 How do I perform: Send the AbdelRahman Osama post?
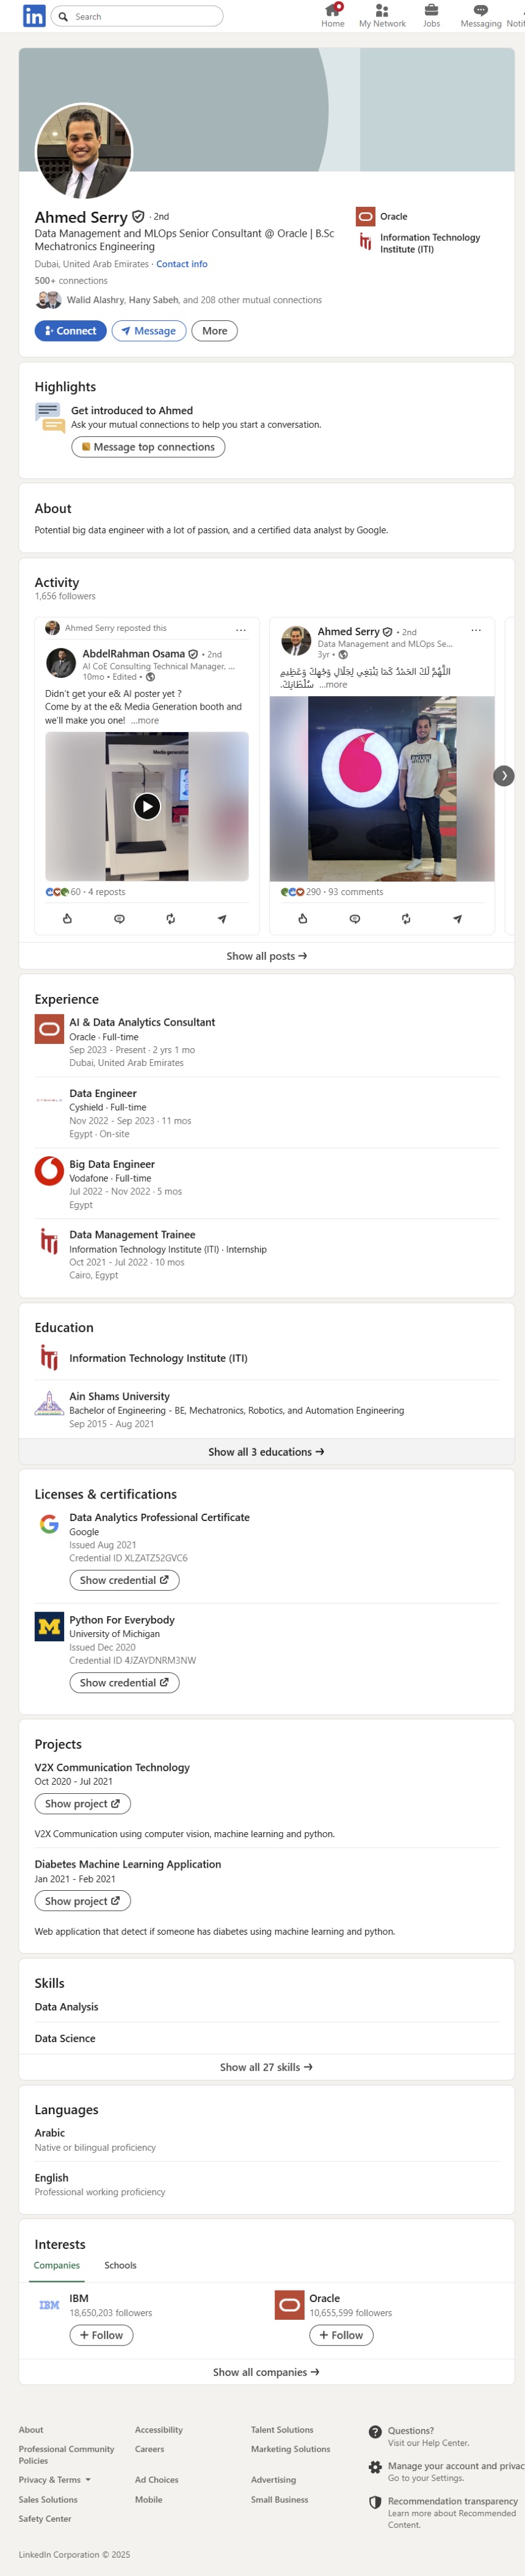tap(222, 918)
